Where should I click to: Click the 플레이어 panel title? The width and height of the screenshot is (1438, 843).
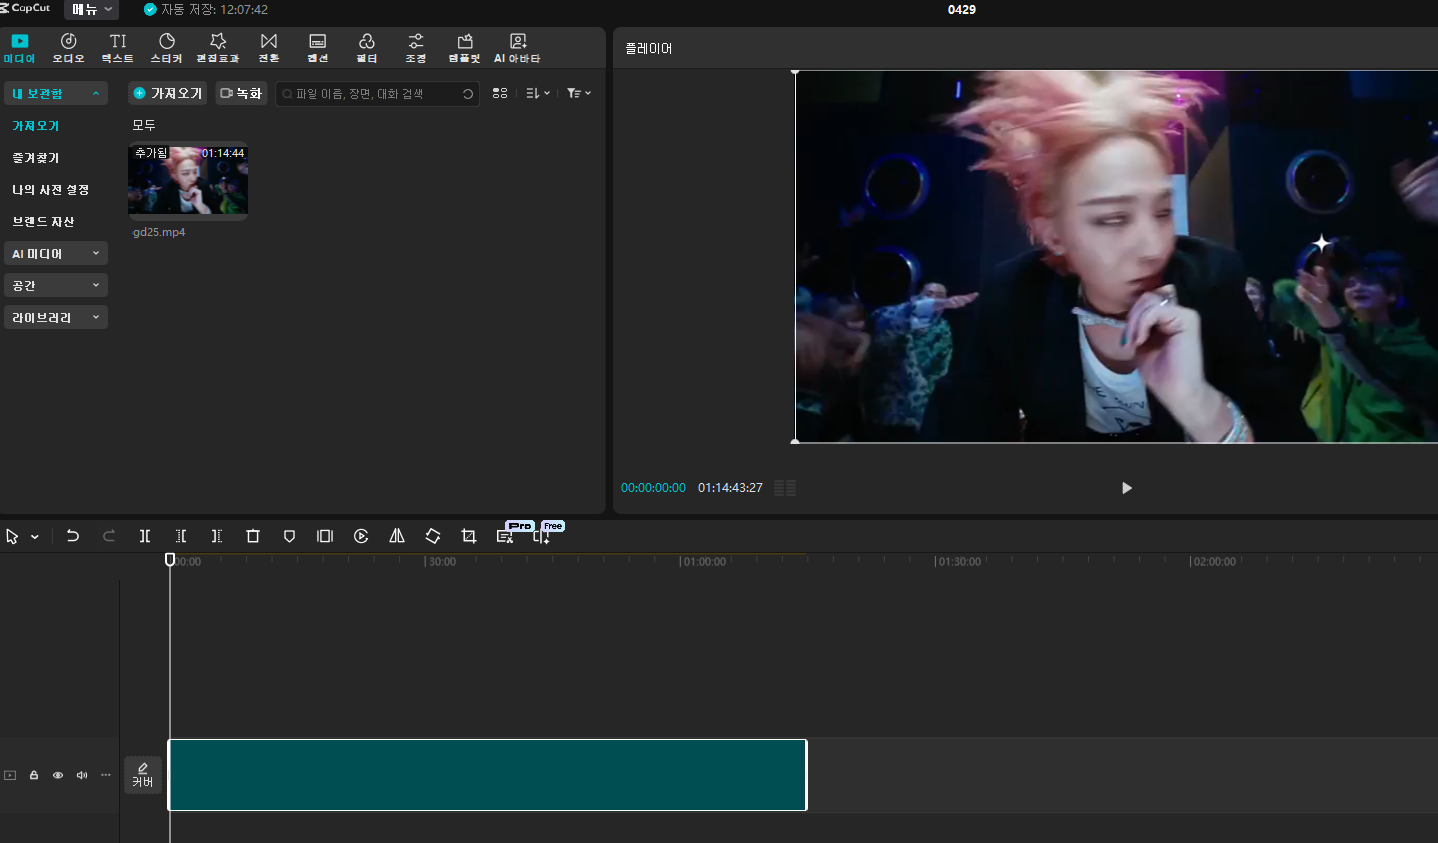[x=649, y=48]
